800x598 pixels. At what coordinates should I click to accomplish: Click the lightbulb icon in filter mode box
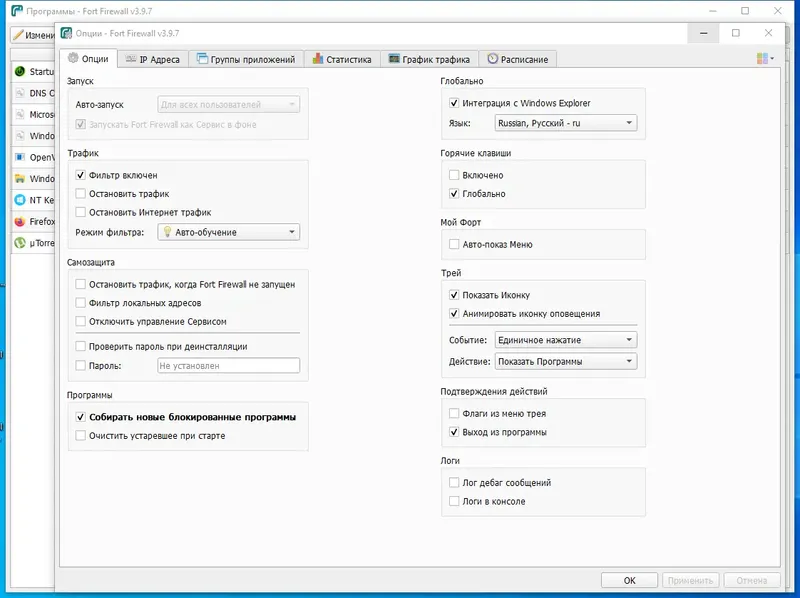tap(167, 232)
